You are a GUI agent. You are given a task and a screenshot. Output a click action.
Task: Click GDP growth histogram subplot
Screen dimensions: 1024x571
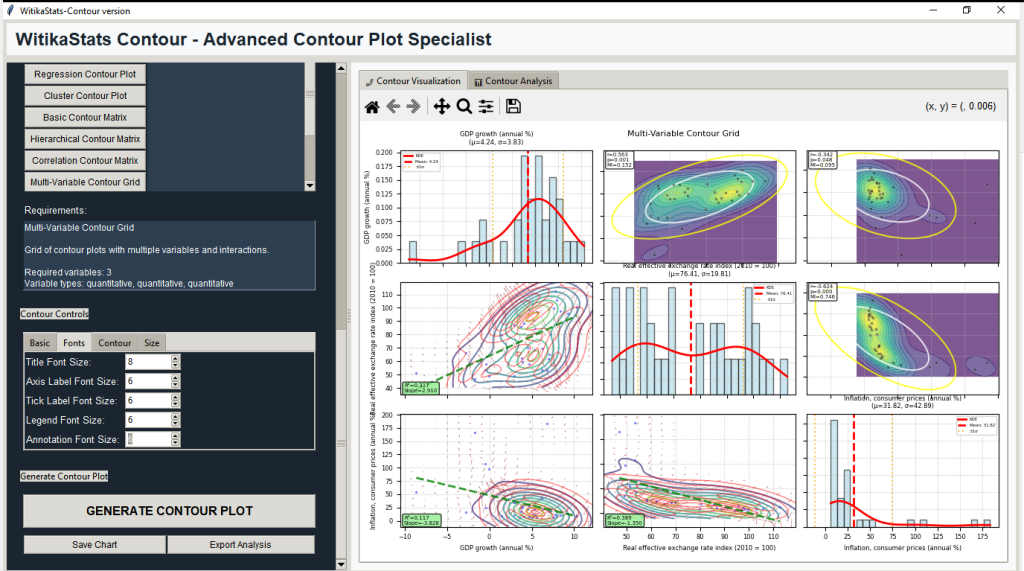click(x=496, y=207)
